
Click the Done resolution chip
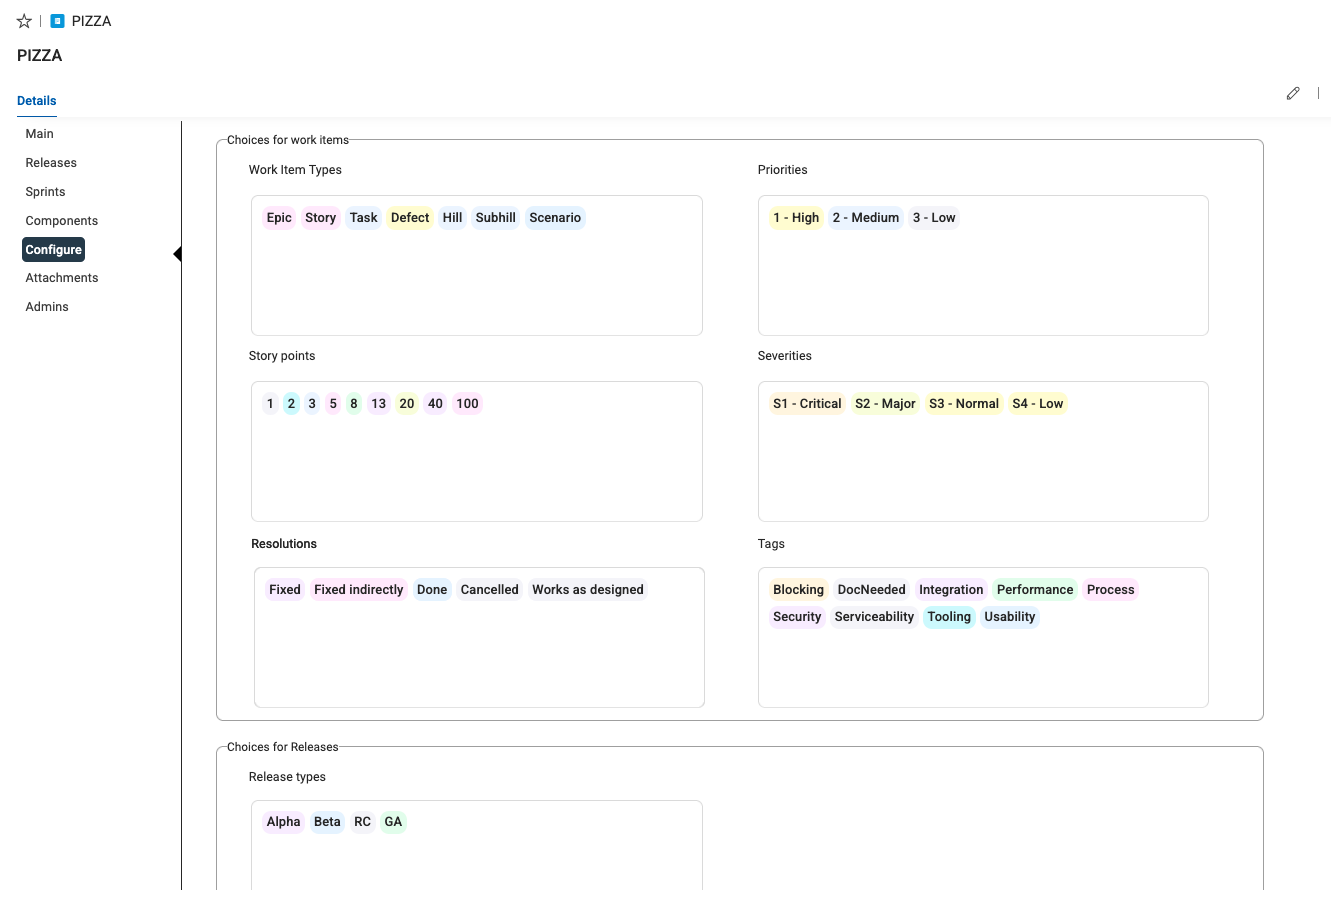pyautogui.click(x=432, y=590)
